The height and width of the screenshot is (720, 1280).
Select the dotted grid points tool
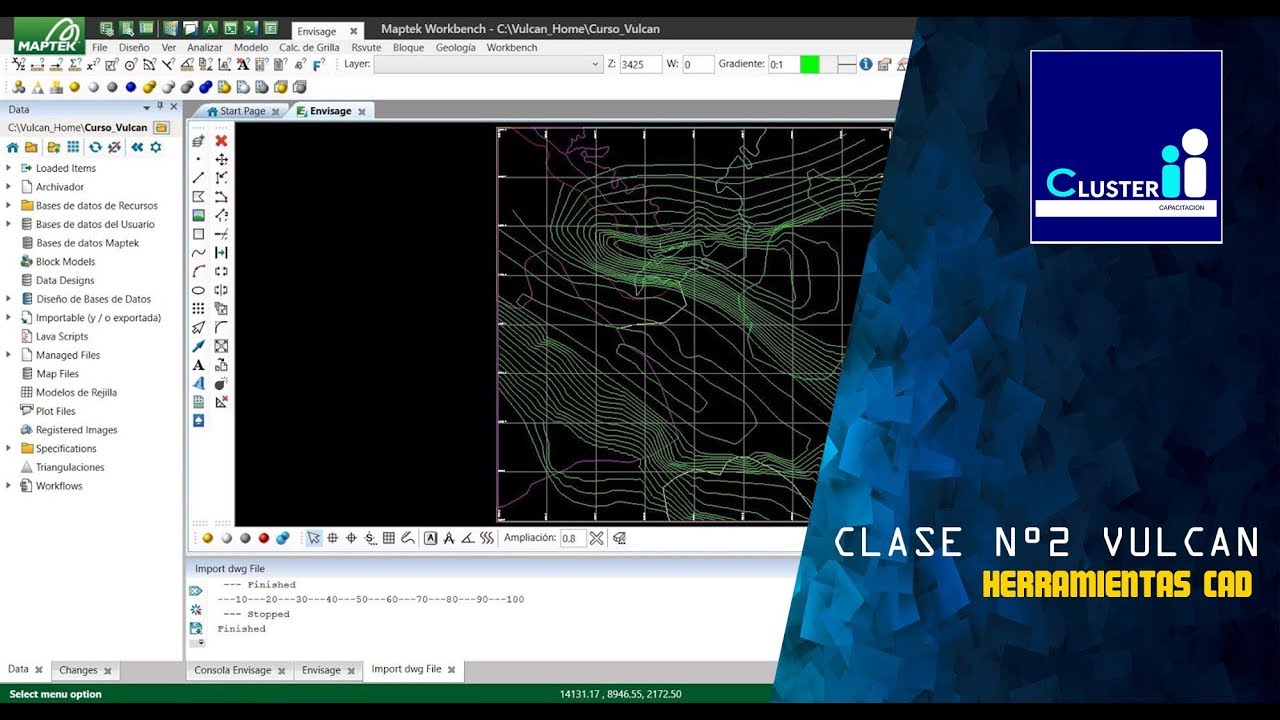coord(198,309)
